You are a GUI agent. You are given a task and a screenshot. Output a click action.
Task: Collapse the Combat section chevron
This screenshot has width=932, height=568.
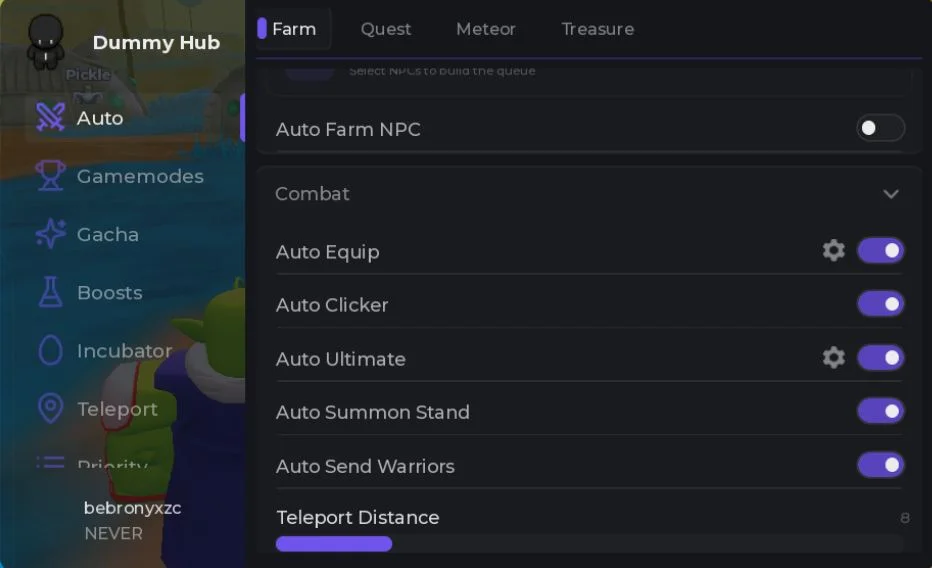pyautogui.click(x=890, y=194)
